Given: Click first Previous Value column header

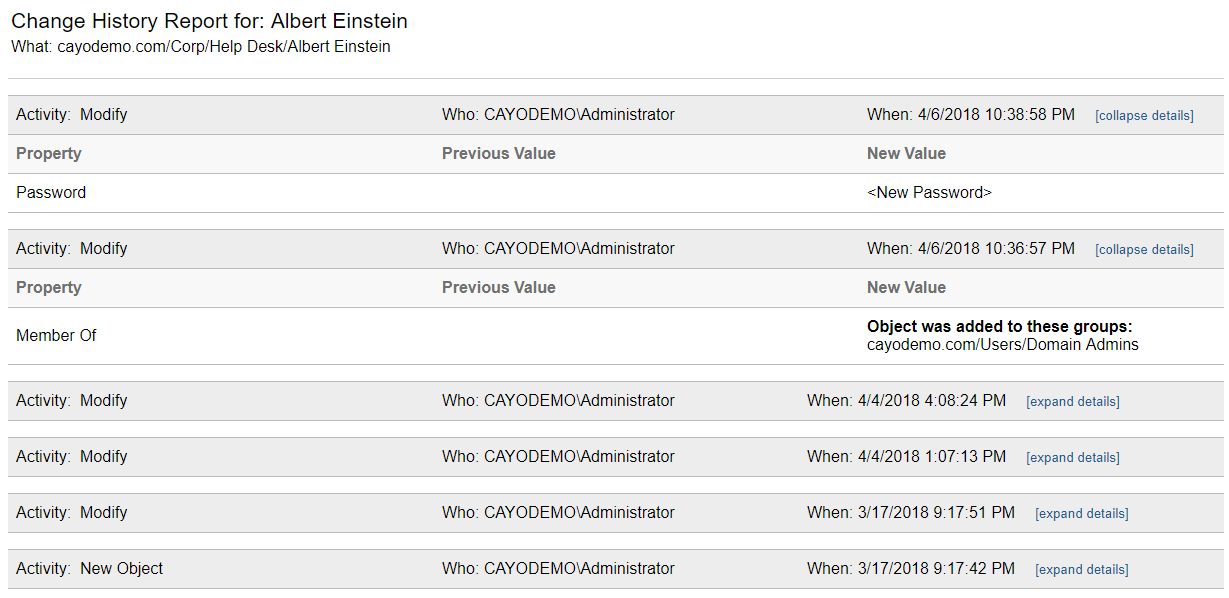Looking at the screenshot, I should (499, 154).
